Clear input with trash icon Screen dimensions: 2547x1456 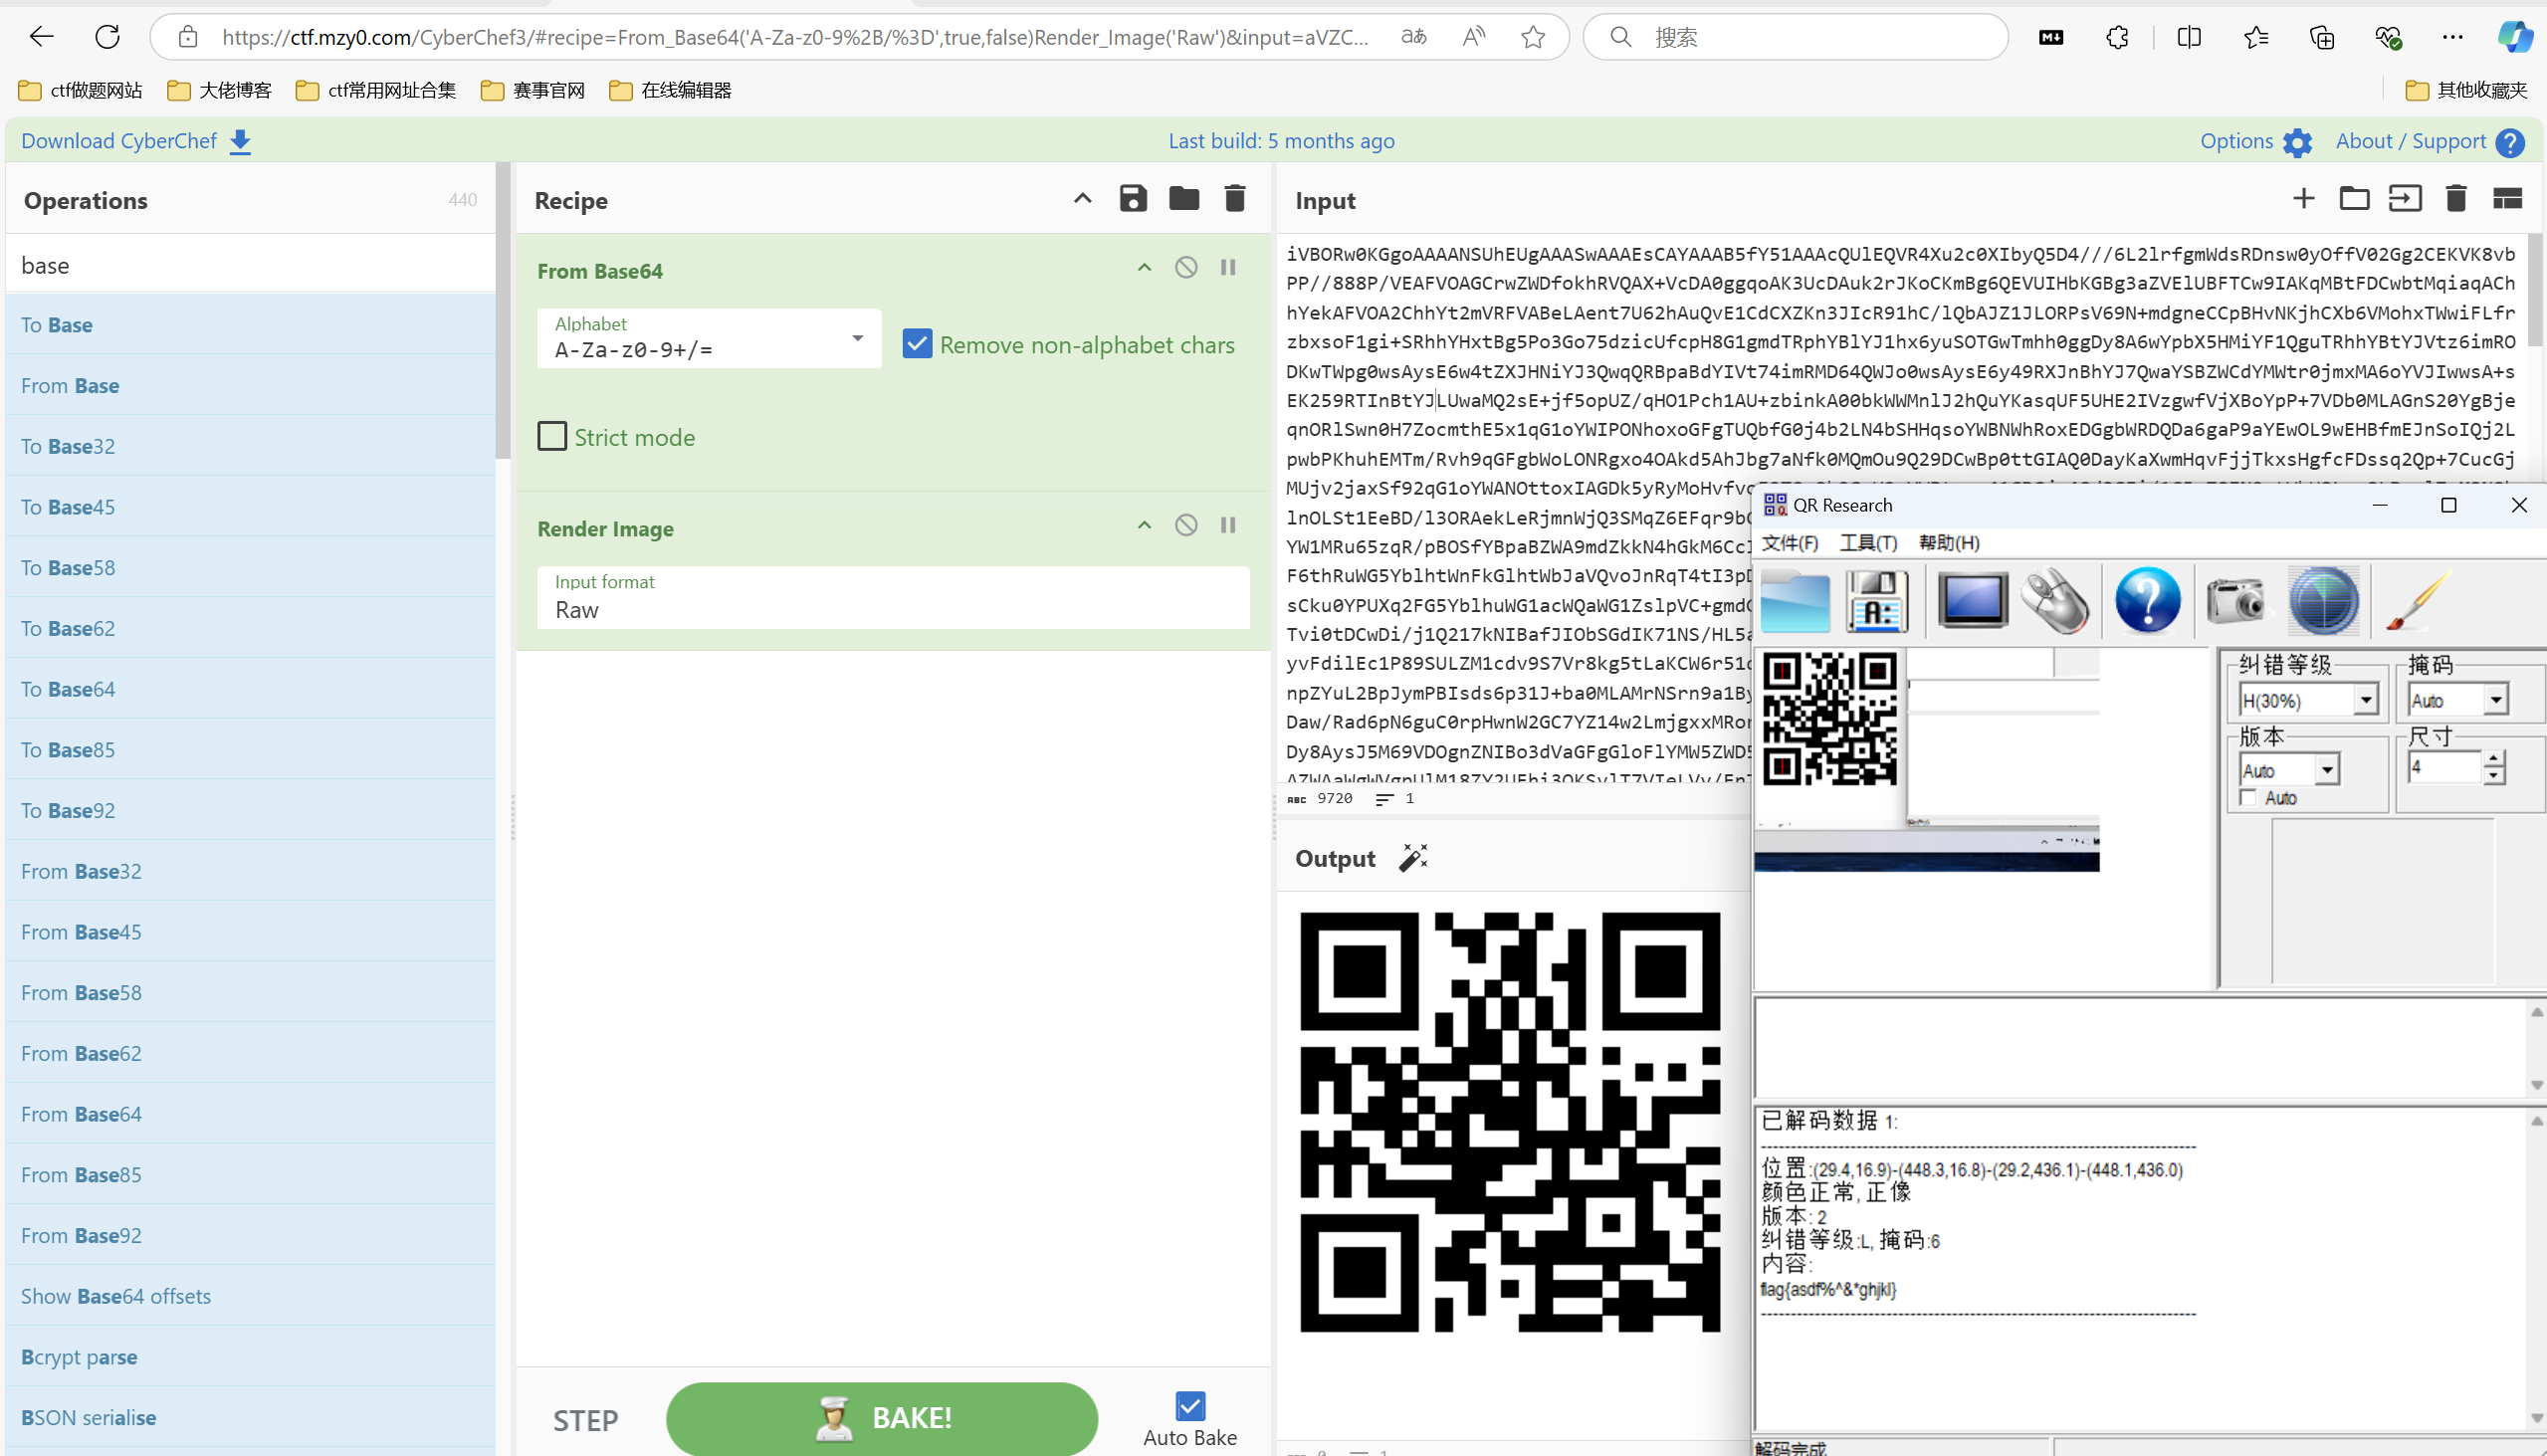[2456, 199]
